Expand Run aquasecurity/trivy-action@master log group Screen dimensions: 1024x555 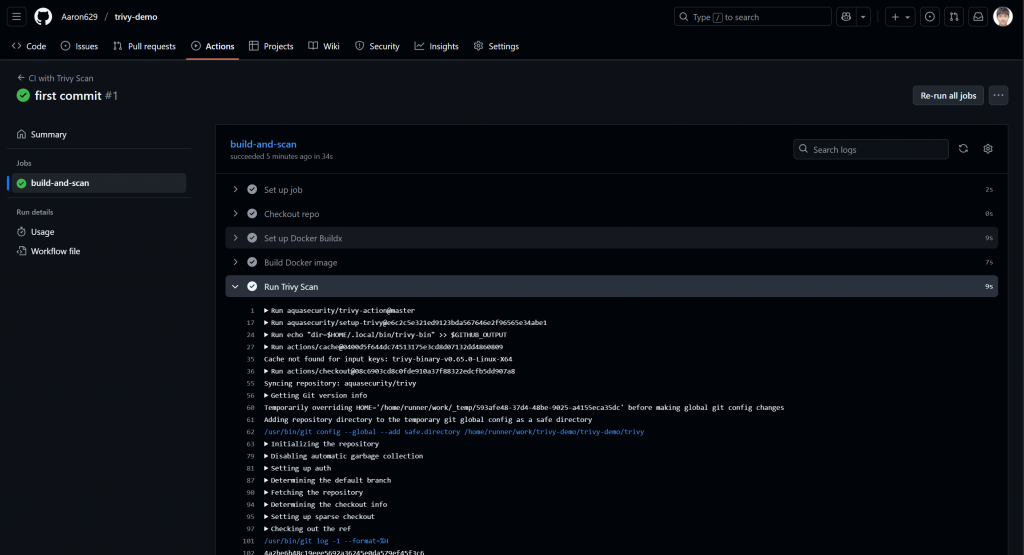click(x=340, y=310)
